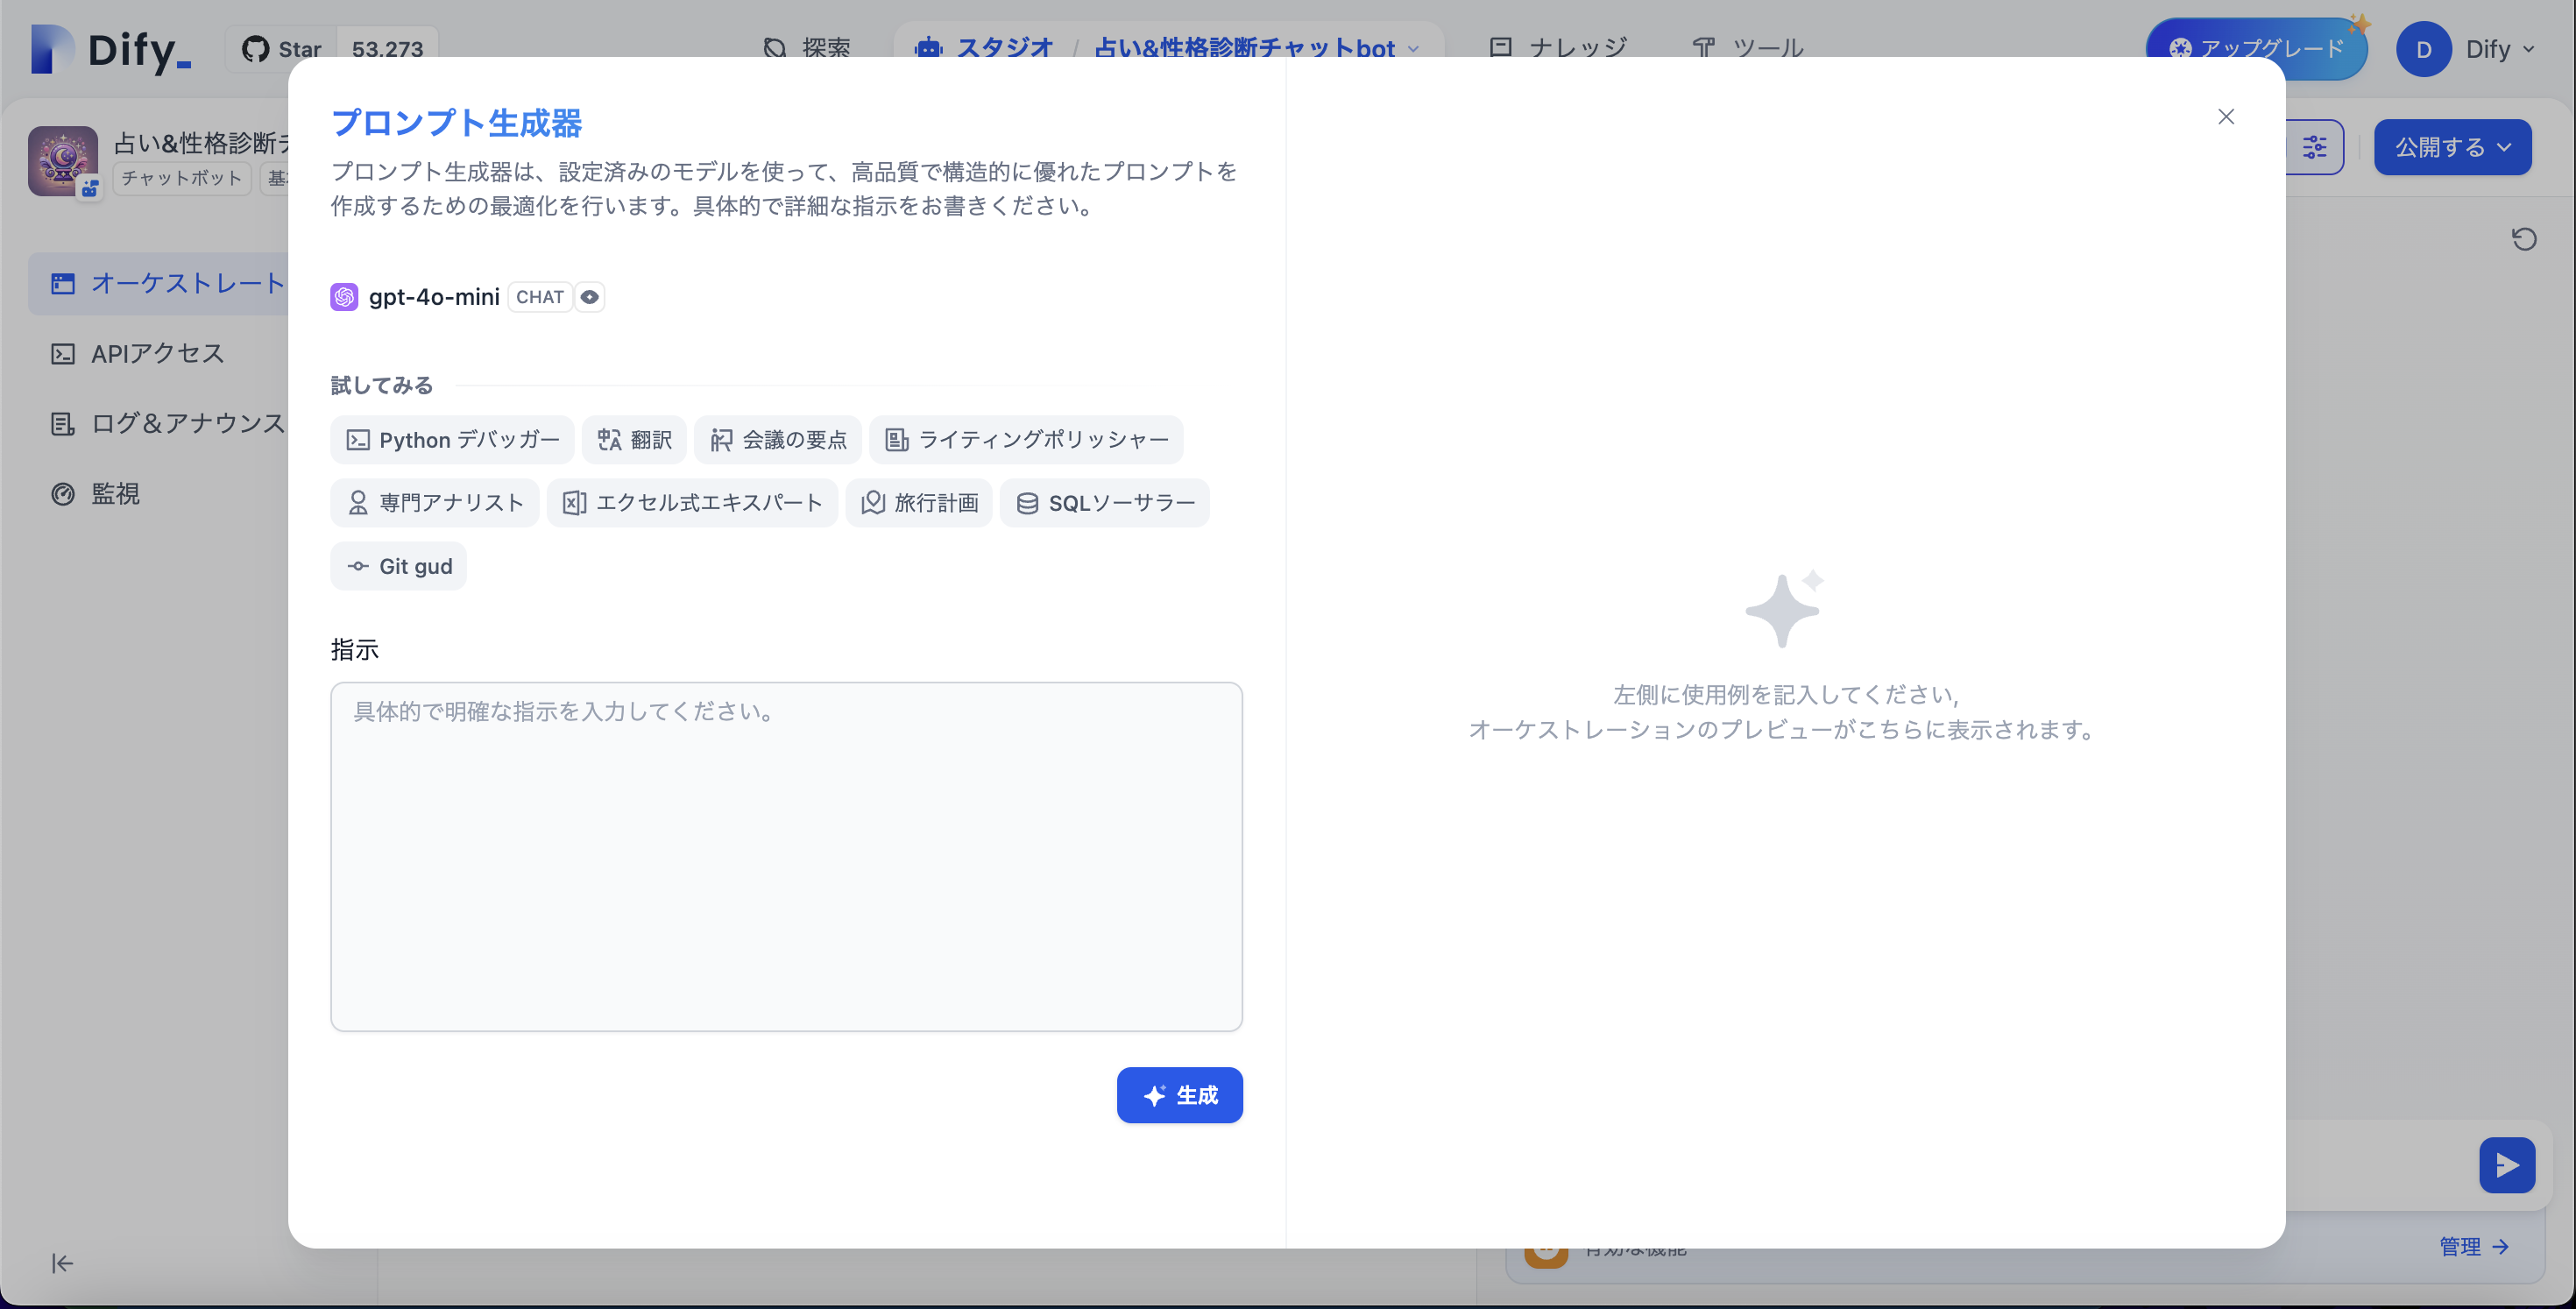The image size is (2576, 1309).
Task: Click inside the 指示 instruction textarea
Action: tap(786, 855)
